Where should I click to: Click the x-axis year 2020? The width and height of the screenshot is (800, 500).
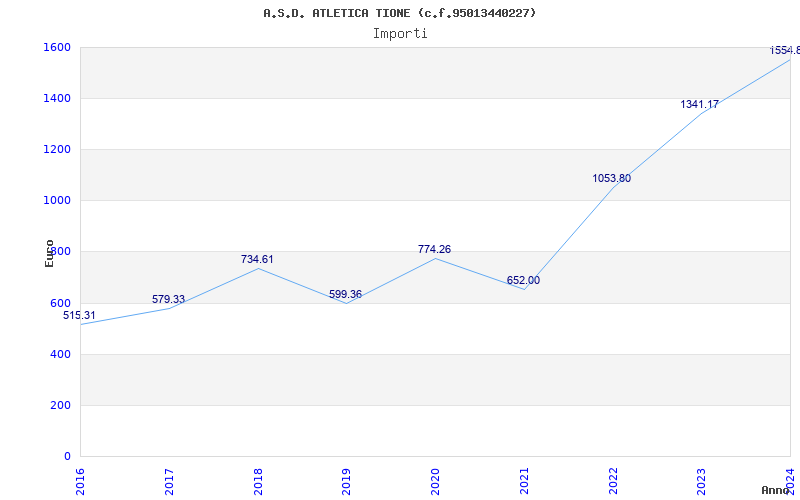coord(436,482)
